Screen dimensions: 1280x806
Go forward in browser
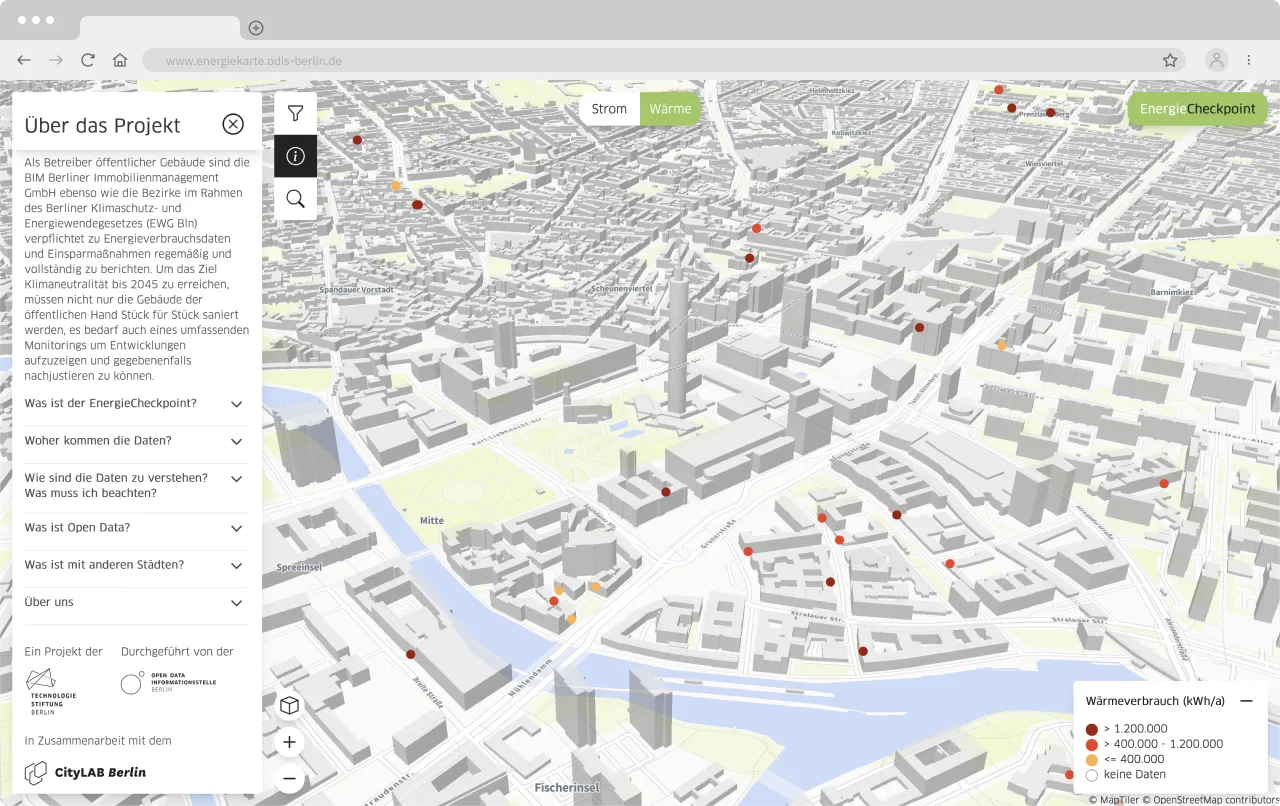[x=56, y=60]
